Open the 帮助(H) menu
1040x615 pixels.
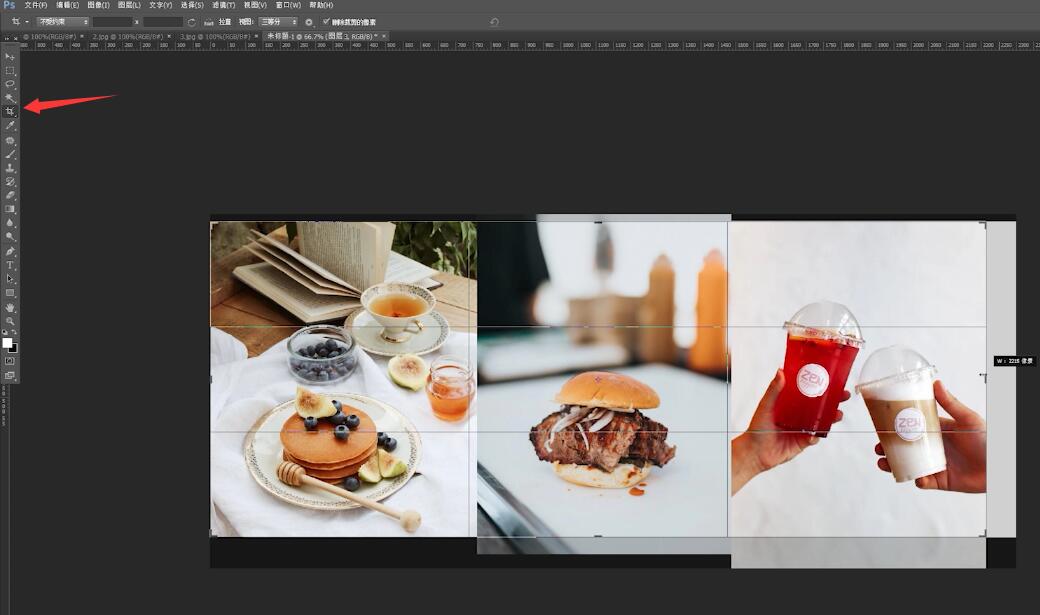[321, 5]
